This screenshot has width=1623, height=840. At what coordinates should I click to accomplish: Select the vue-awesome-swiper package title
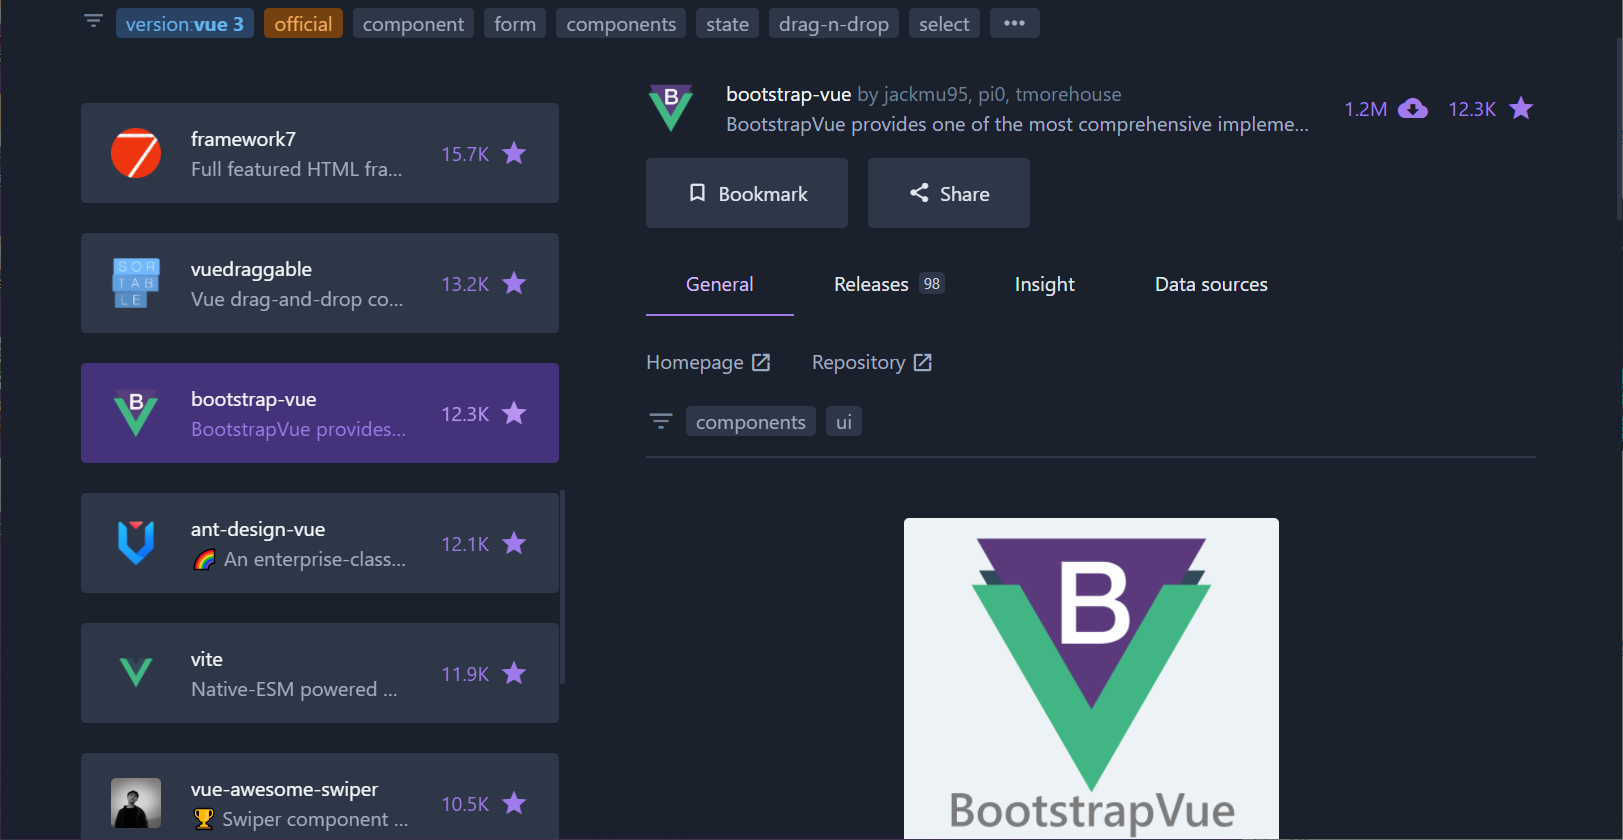point(284,789)
